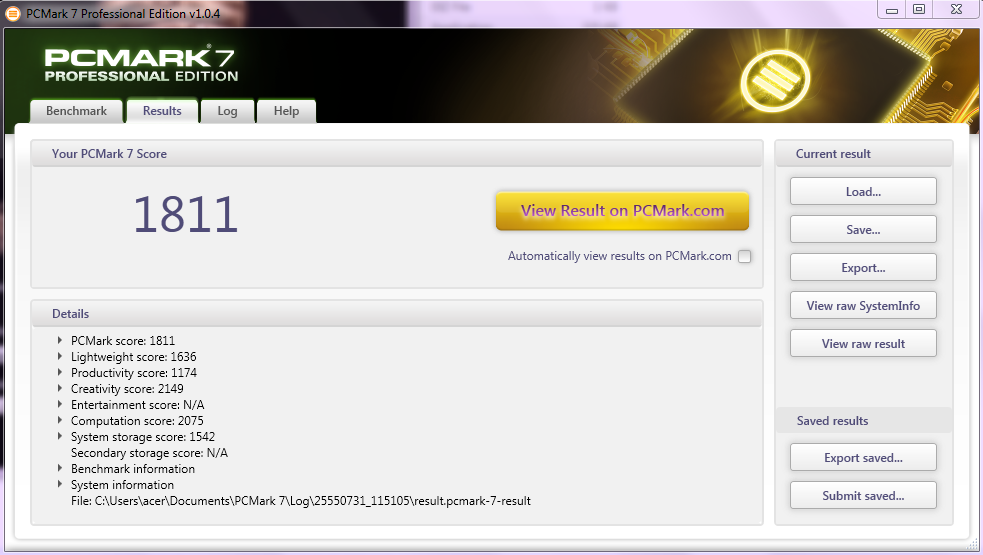Expand the Lightweight score row
This screenshot has width=983, height=555.
(60, 356)
